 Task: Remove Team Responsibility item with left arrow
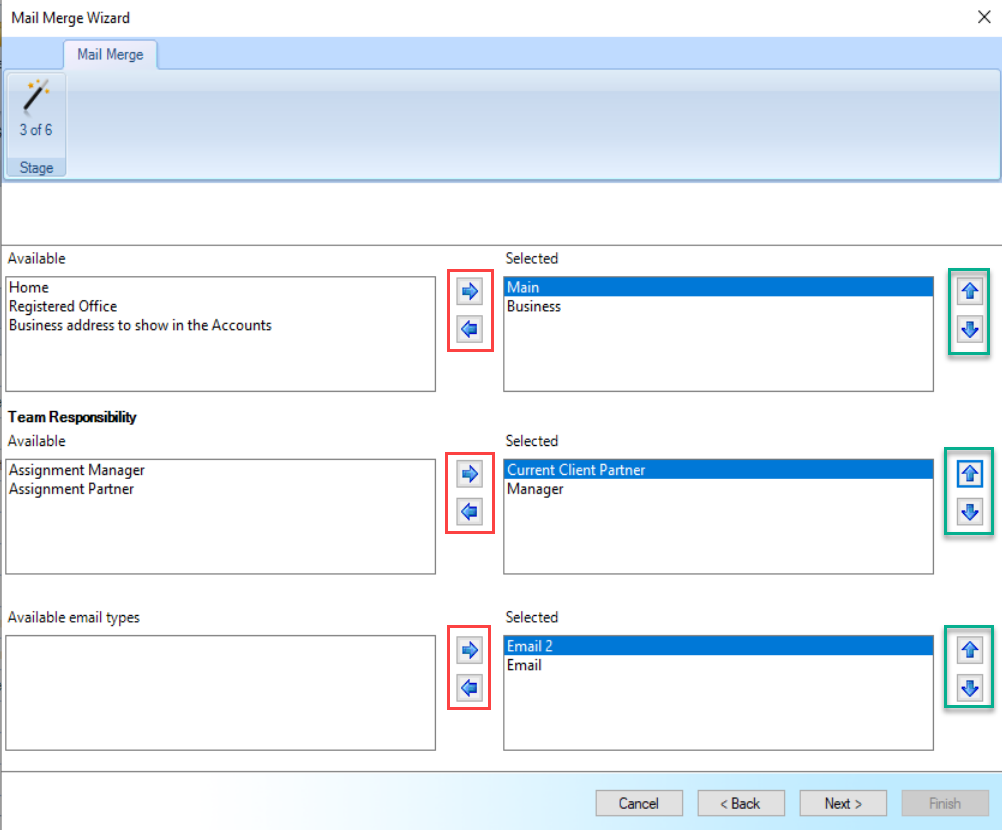470,512
